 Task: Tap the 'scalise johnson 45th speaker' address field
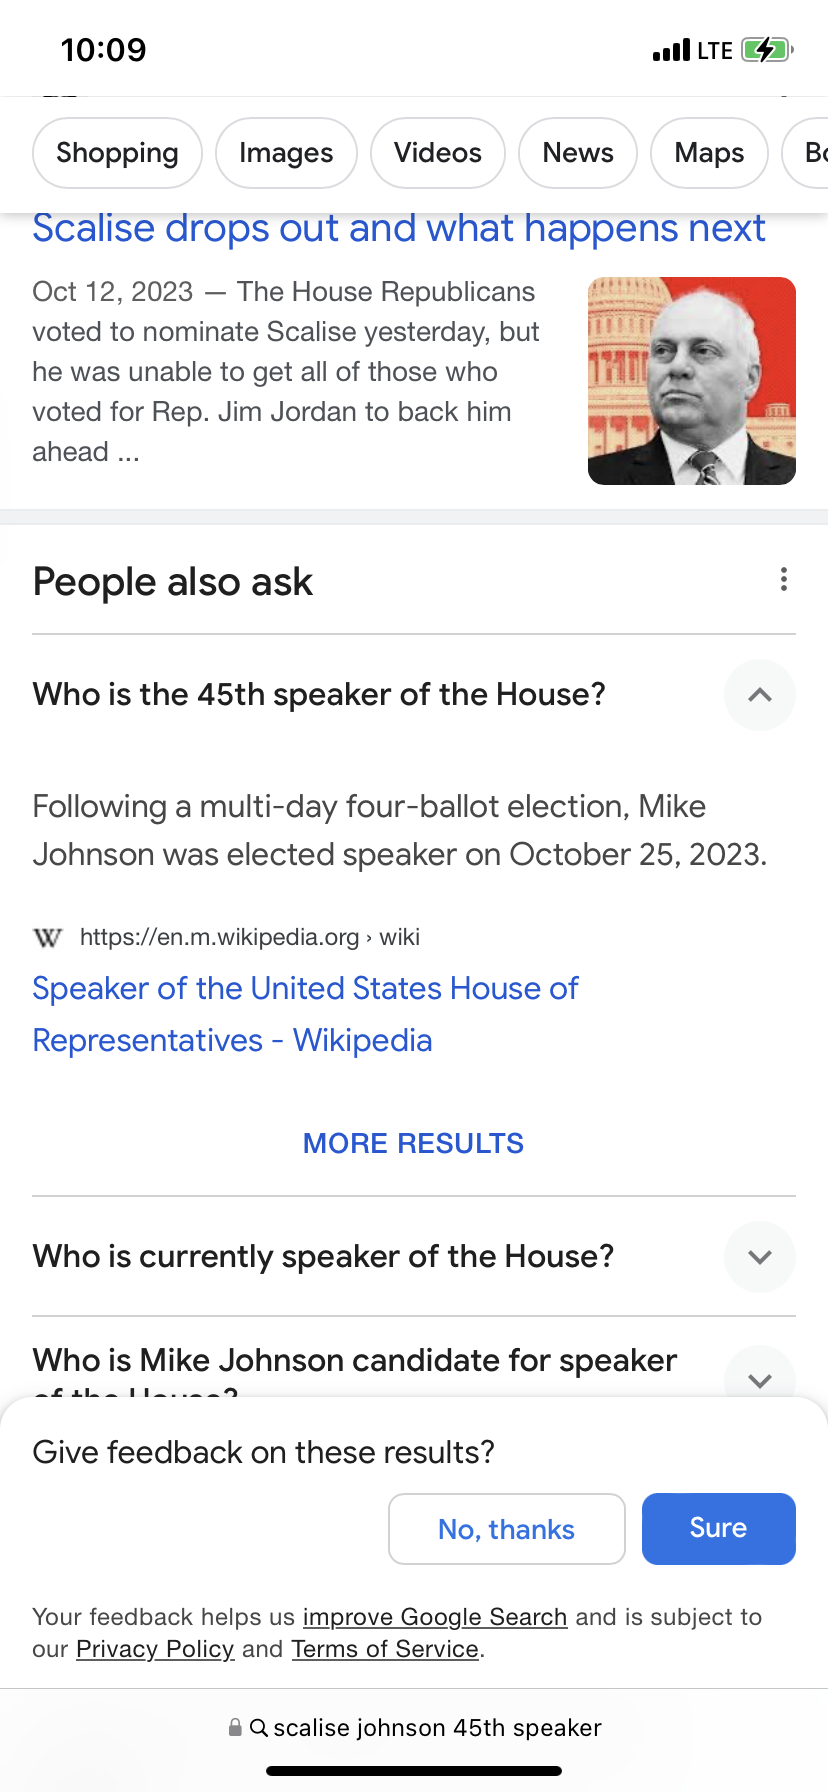pyautogui.click(x=437, y=1728)
